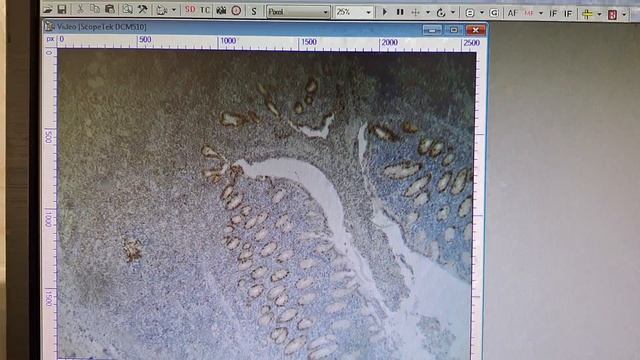This screenshot has width=640, height=360.
Task: Open the capture source dropdown arrow
Action: pyautogui.click(x=174, y=10)
